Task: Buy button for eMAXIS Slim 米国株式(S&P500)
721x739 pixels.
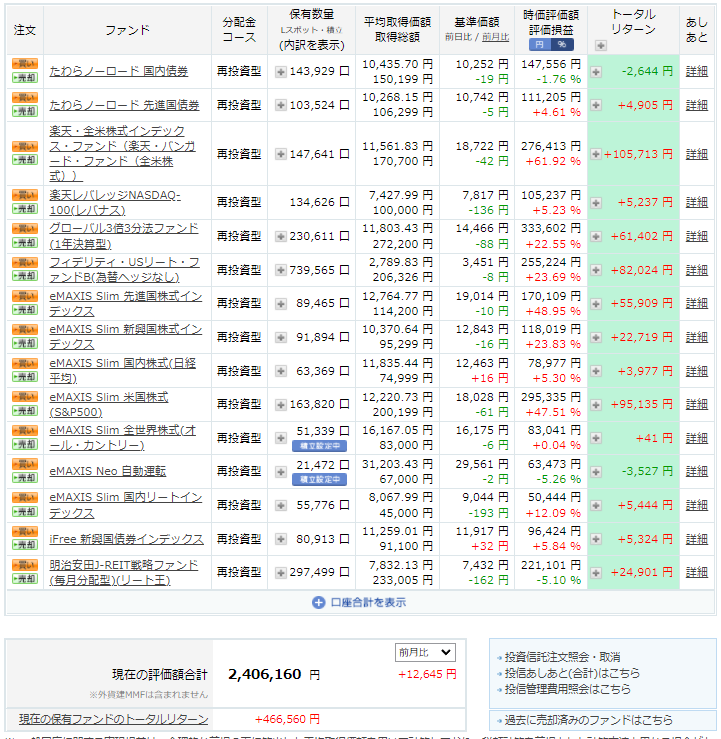Action: click(25, 396)
